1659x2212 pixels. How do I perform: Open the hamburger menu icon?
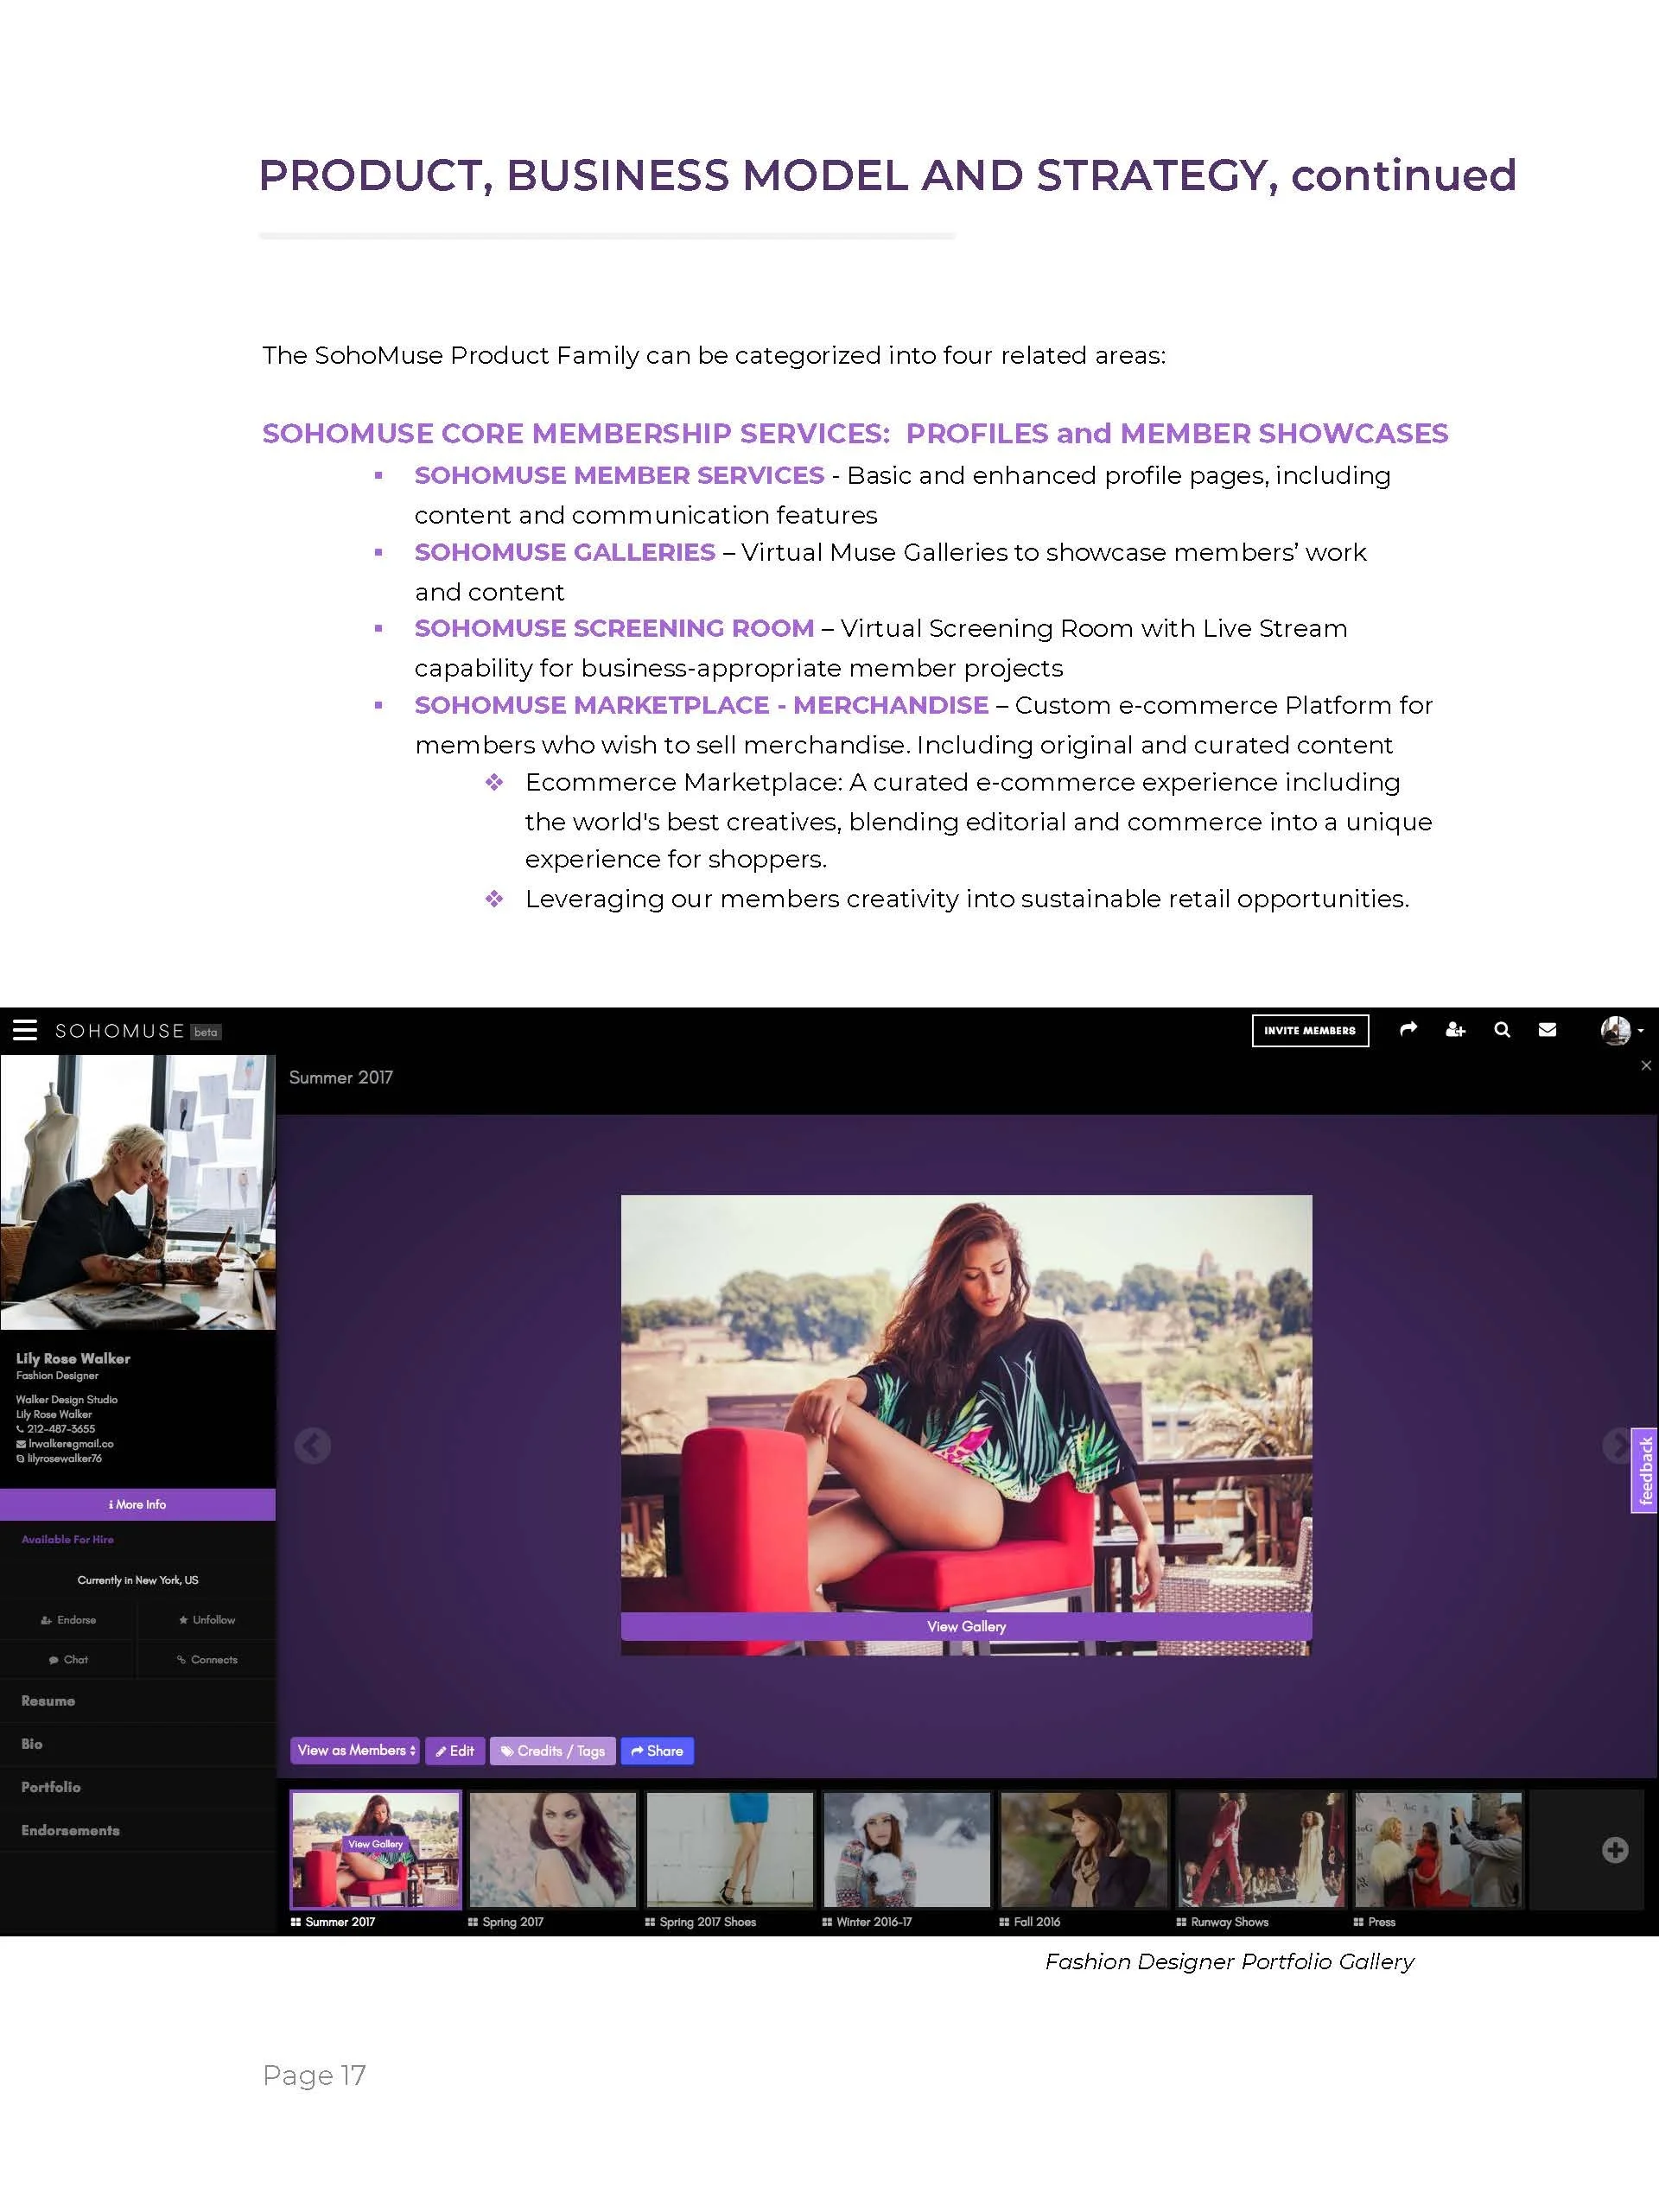point(25,1030)
